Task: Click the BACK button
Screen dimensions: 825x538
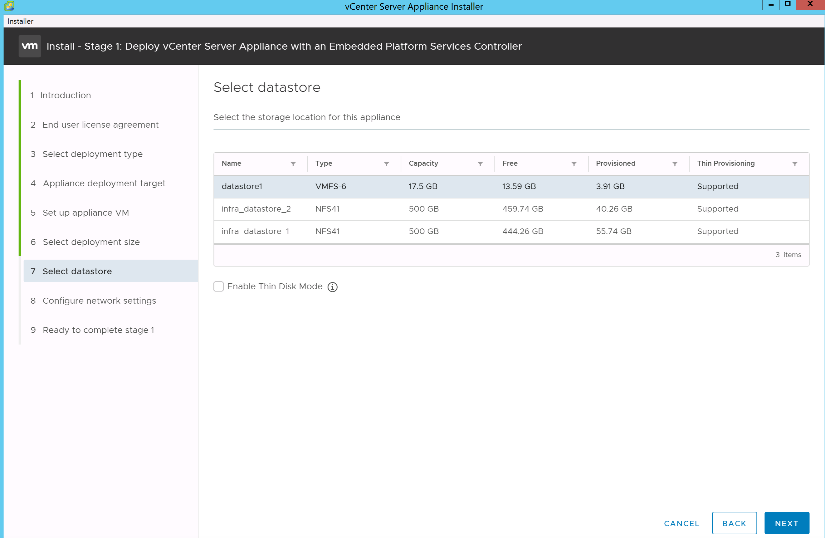Action: pyautogui.click(x=734, y=523)
